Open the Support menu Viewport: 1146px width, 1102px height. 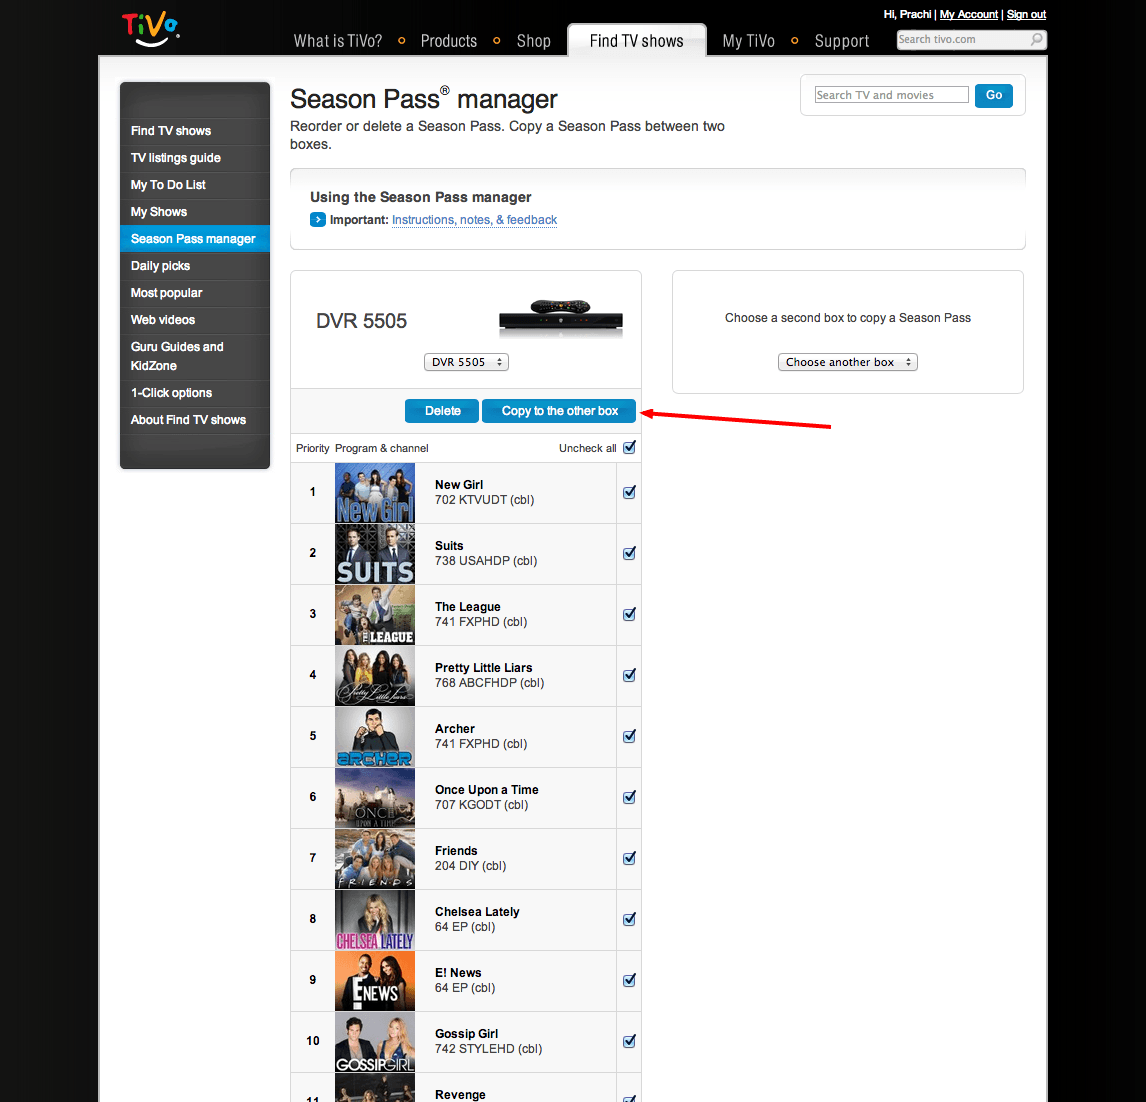(842, 41)
